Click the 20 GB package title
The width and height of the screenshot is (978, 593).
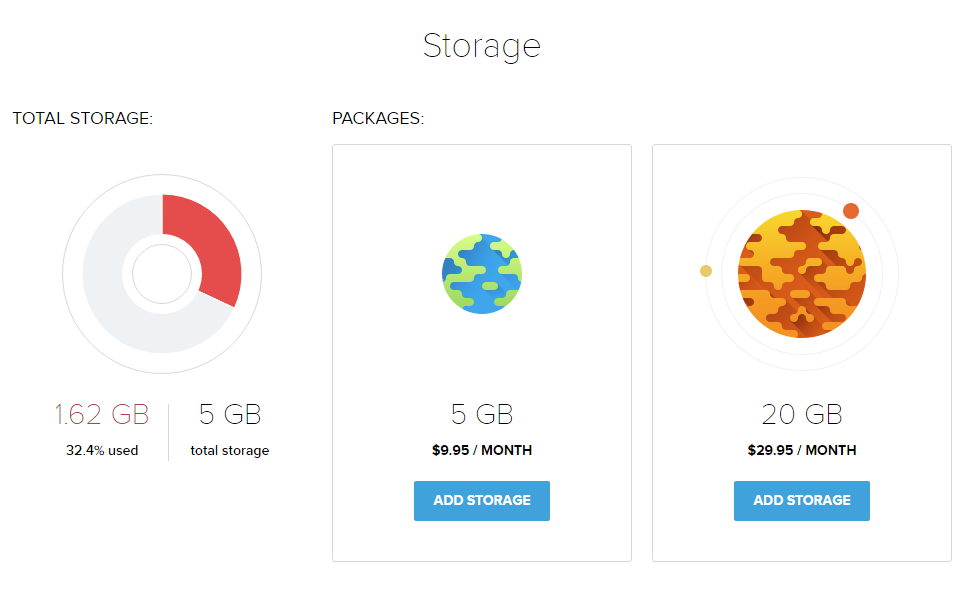click(802, 414)
